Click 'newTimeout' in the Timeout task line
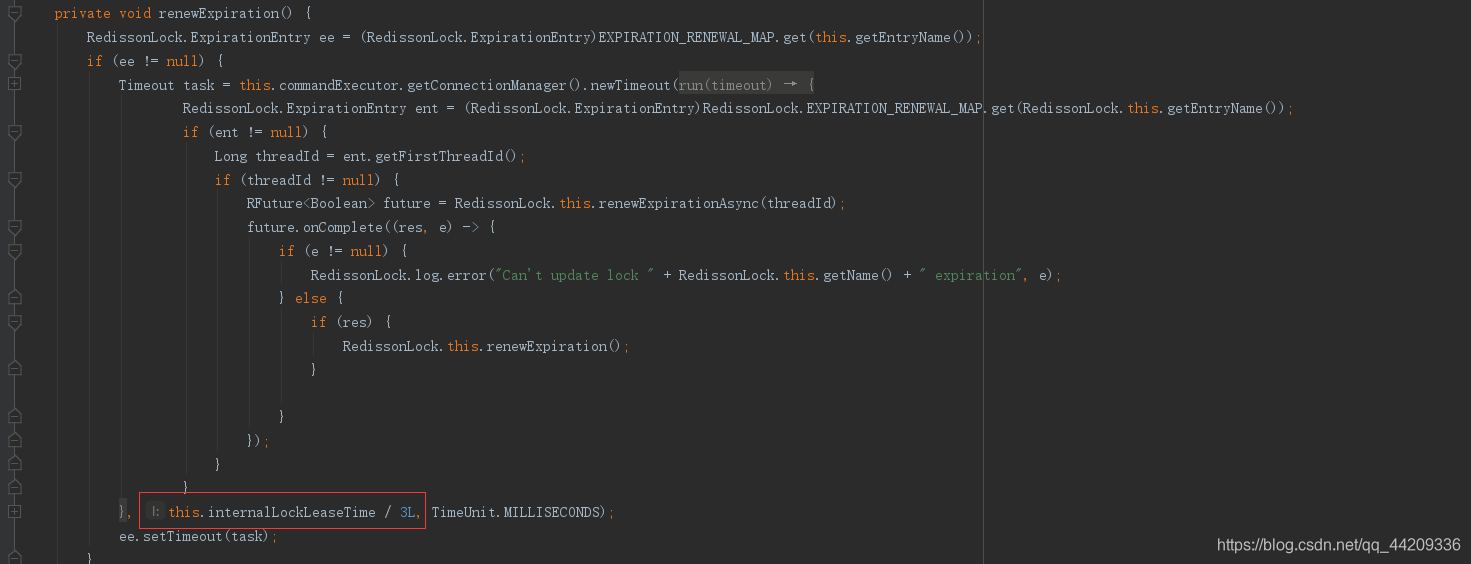Screen dimensions: 1471x564 pyautogui.click(x=630, y=85)
